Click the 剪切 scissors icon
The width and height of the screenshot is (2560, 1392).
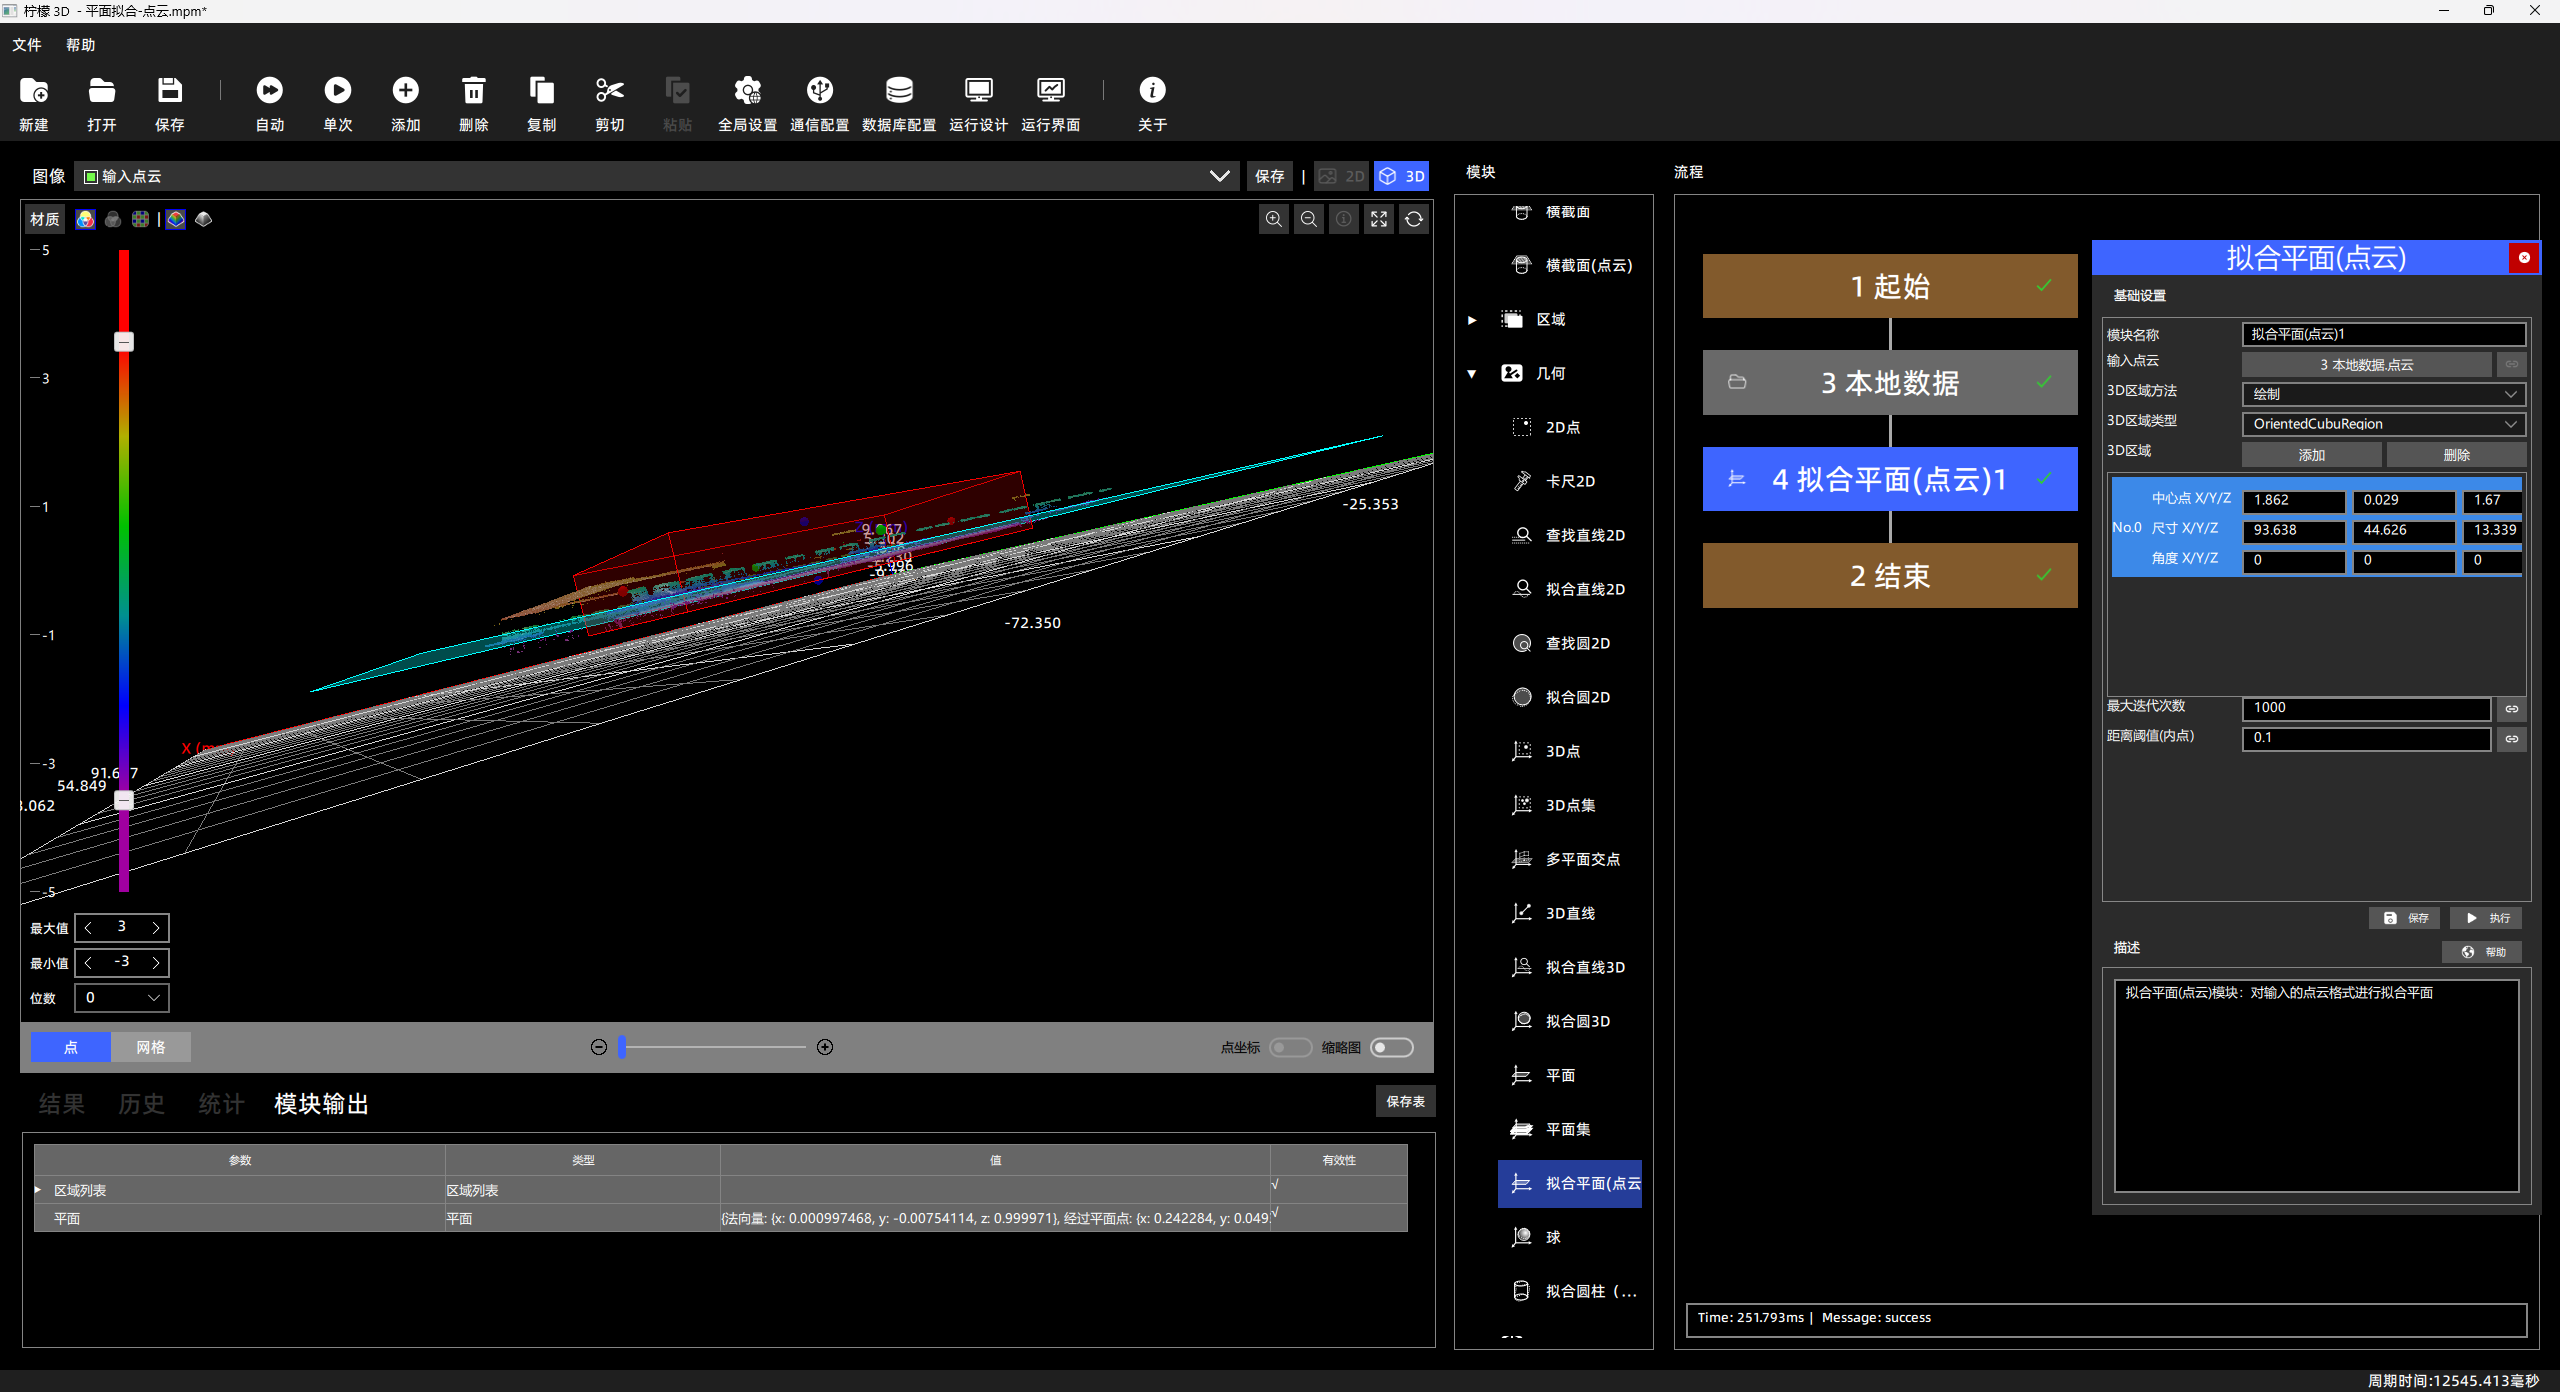point(610,92)
